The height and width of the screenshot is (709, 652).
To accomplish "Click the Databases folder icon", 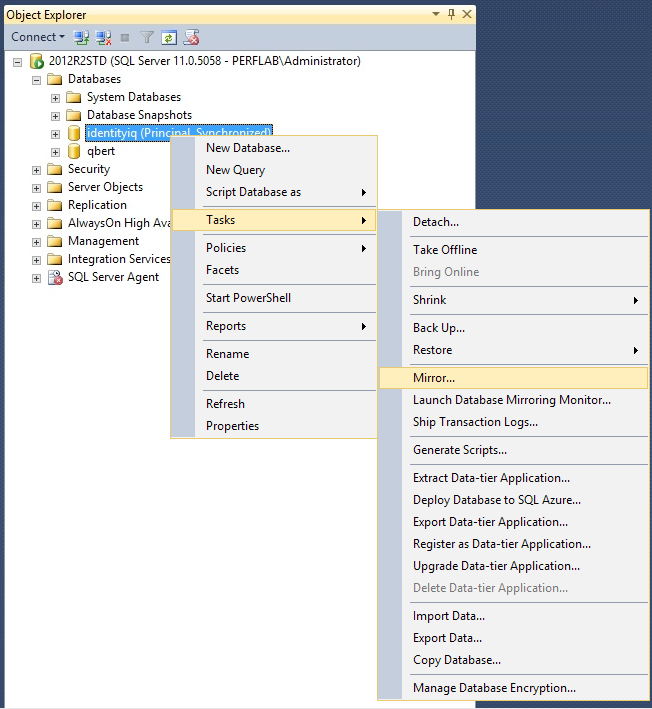I will click(55, 80).
